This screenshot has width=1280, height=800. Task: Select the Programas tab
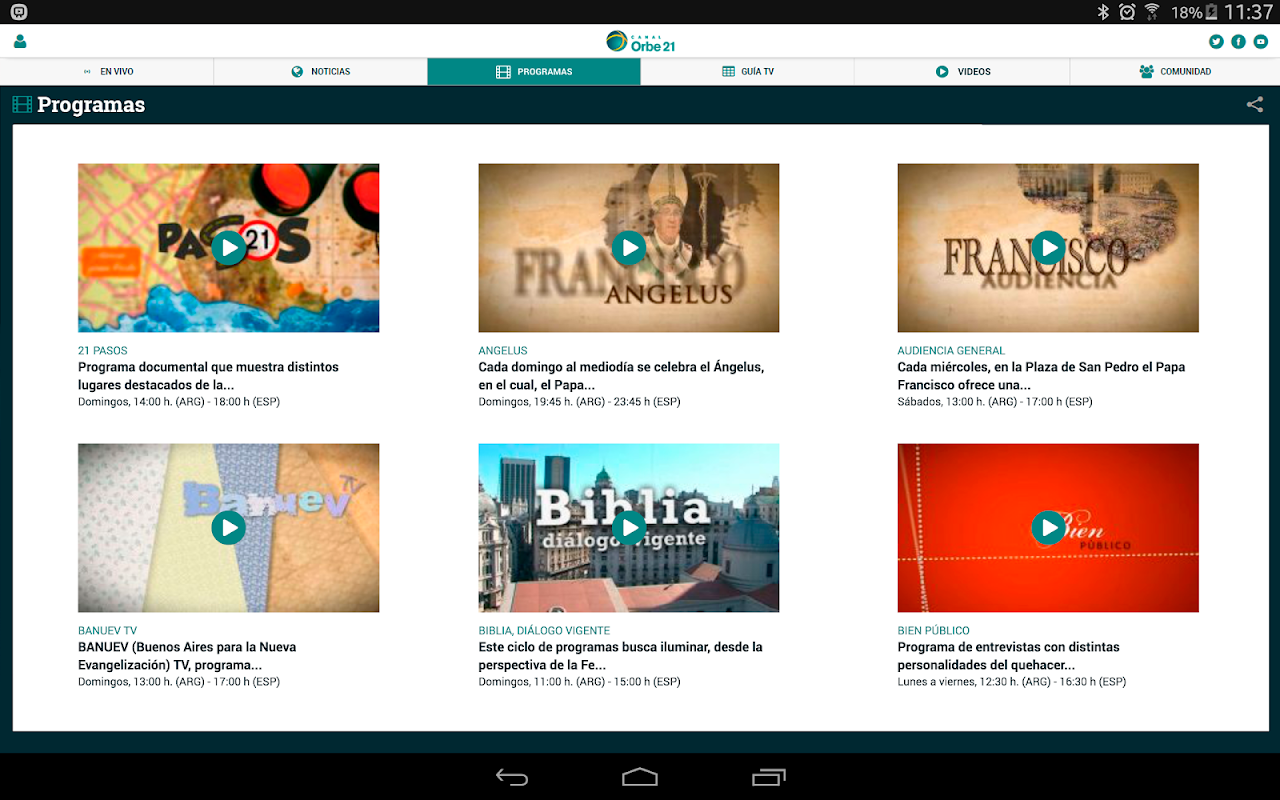(534, 72)
